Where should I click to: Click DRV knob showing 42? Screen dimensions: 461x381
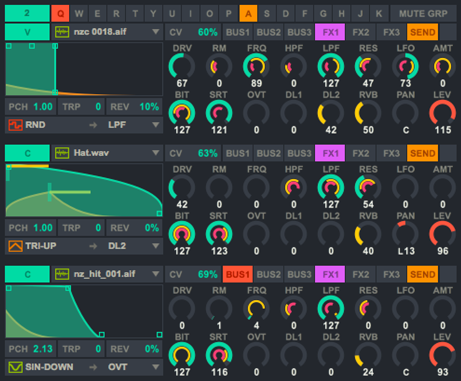tap(182, 188)
